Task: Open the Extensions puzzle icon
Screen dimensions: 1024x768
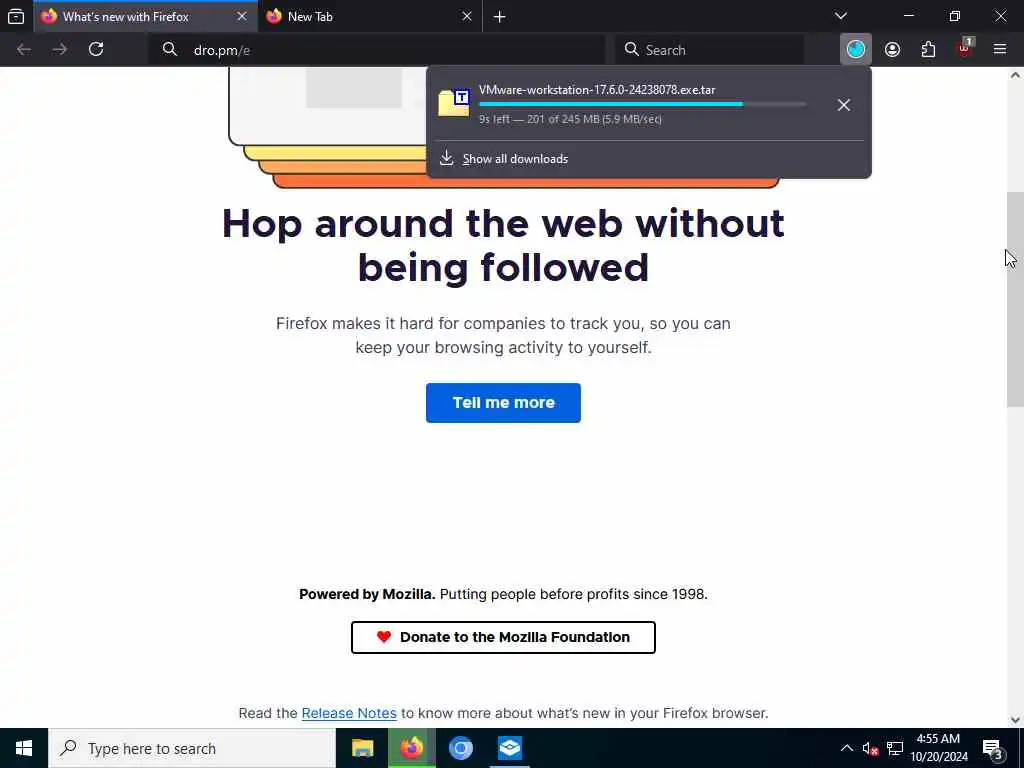Action: [928, 50]
